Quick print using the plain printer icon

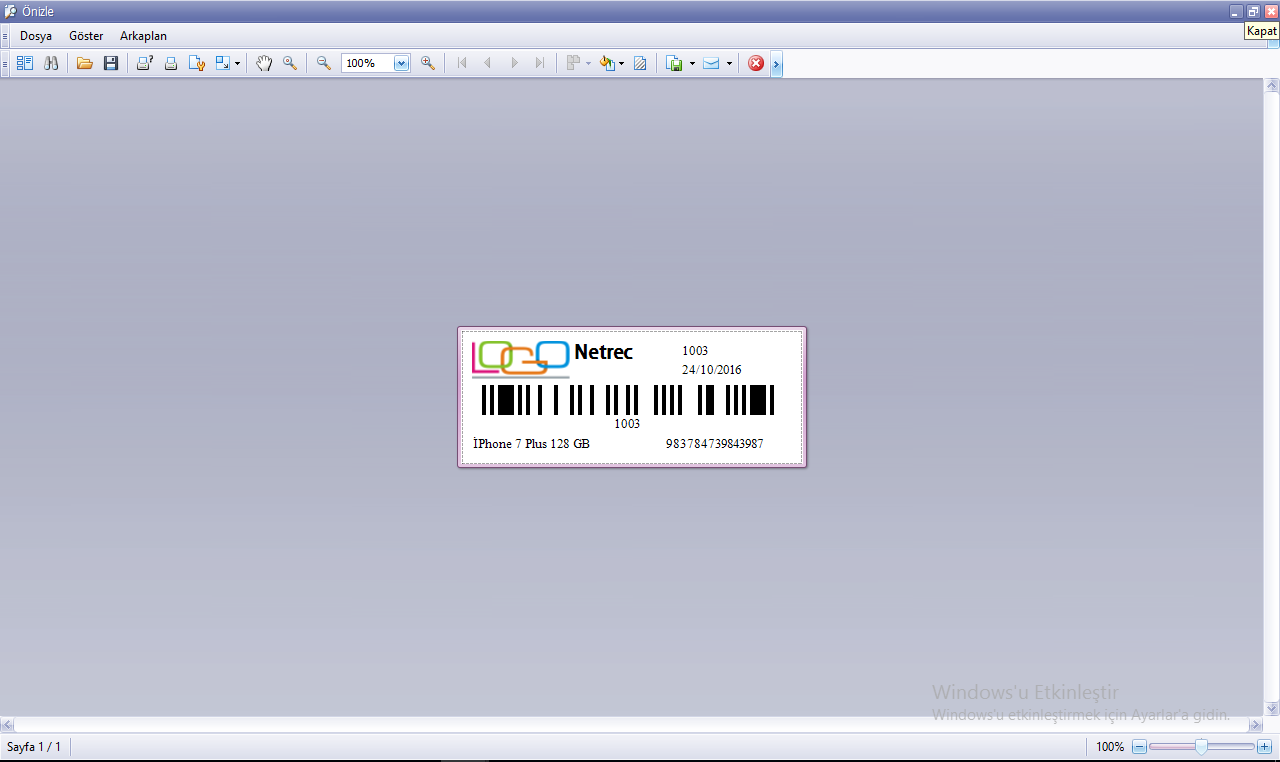click(171, 63)
